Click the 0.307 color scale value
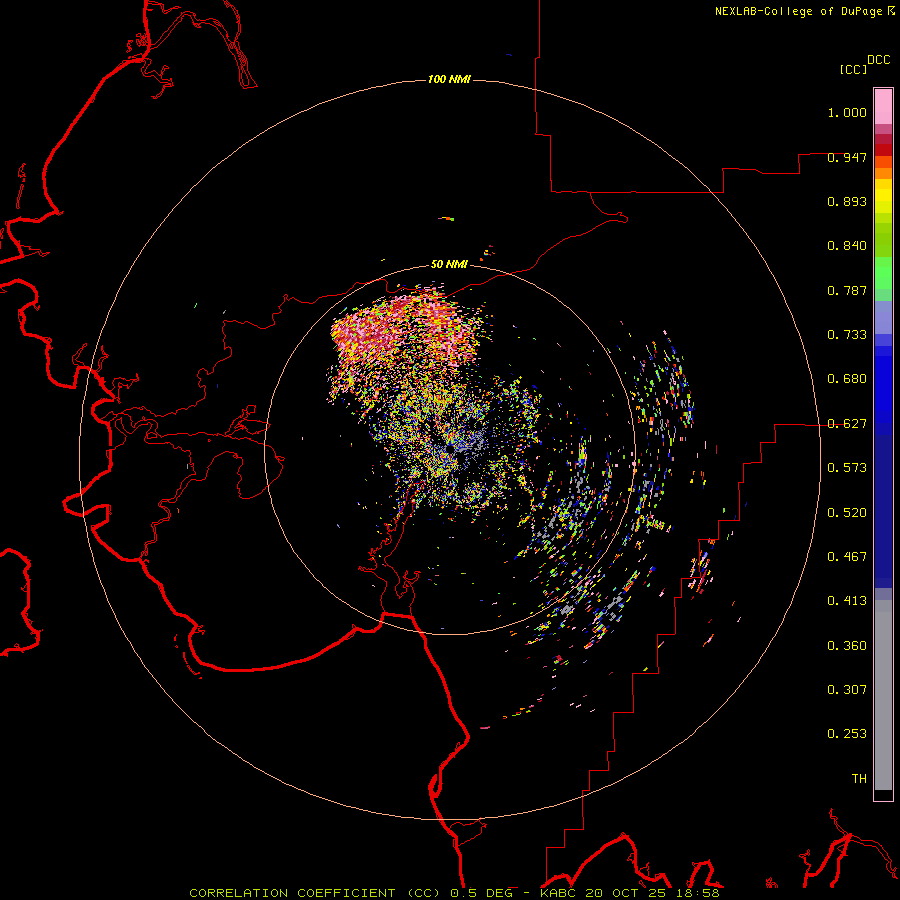This screenshot has width=900, height=900. pos(847,690)
